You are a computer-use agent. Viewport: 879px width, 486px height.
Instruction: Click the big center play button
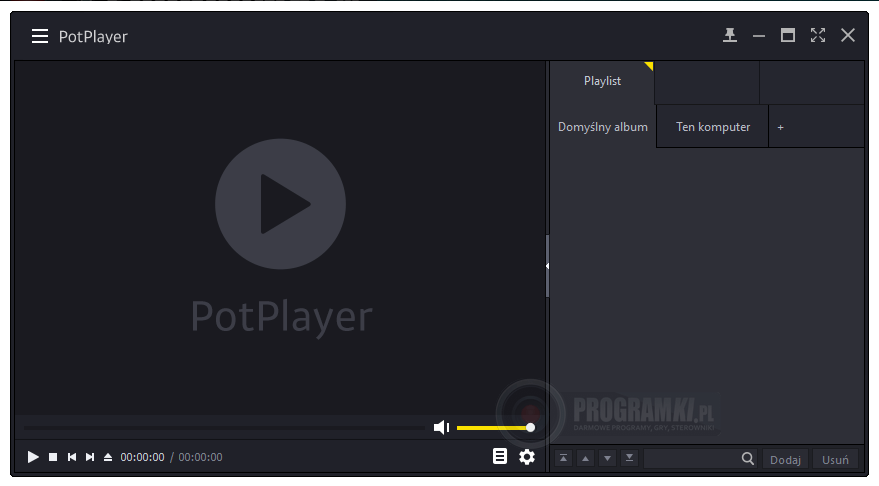click(280, 204)
